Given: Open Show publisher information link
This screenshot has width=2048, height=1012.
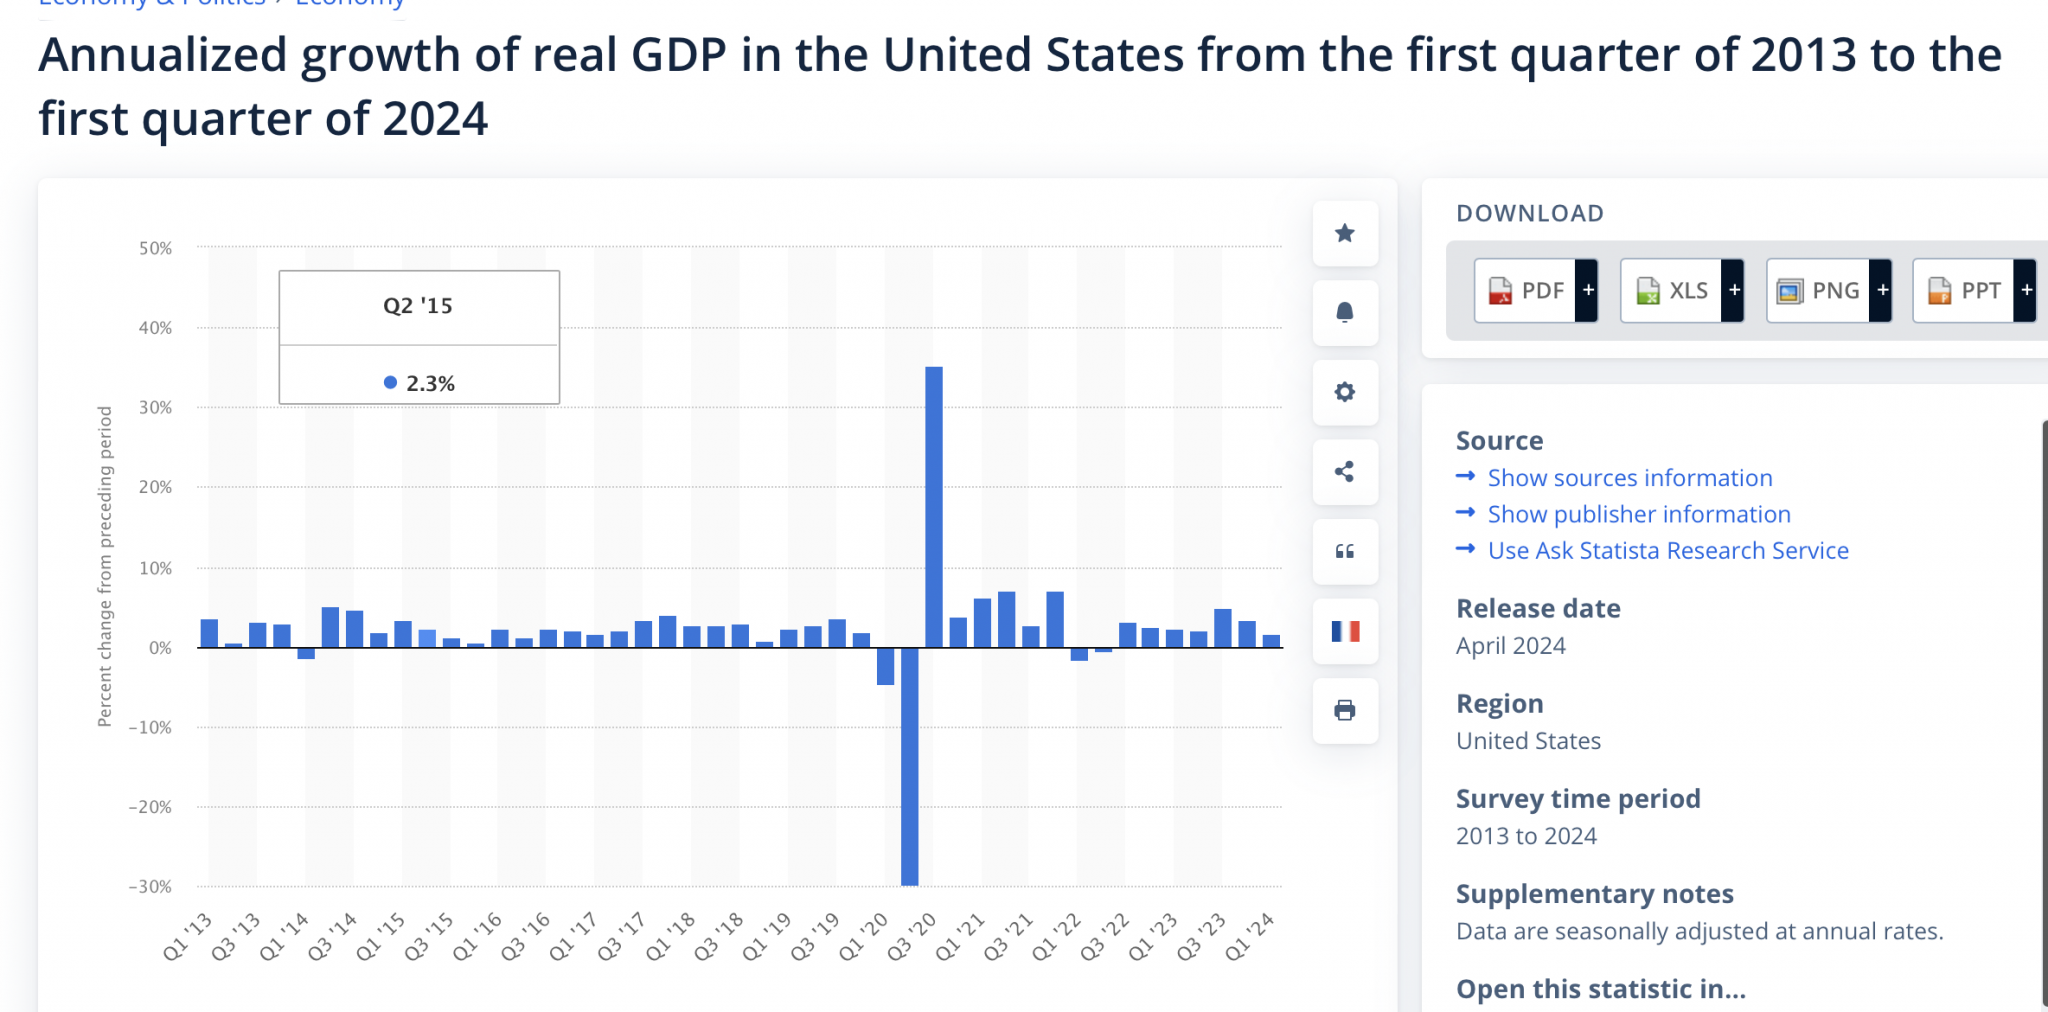Looking at the screenshot, I should (1638, 514).
